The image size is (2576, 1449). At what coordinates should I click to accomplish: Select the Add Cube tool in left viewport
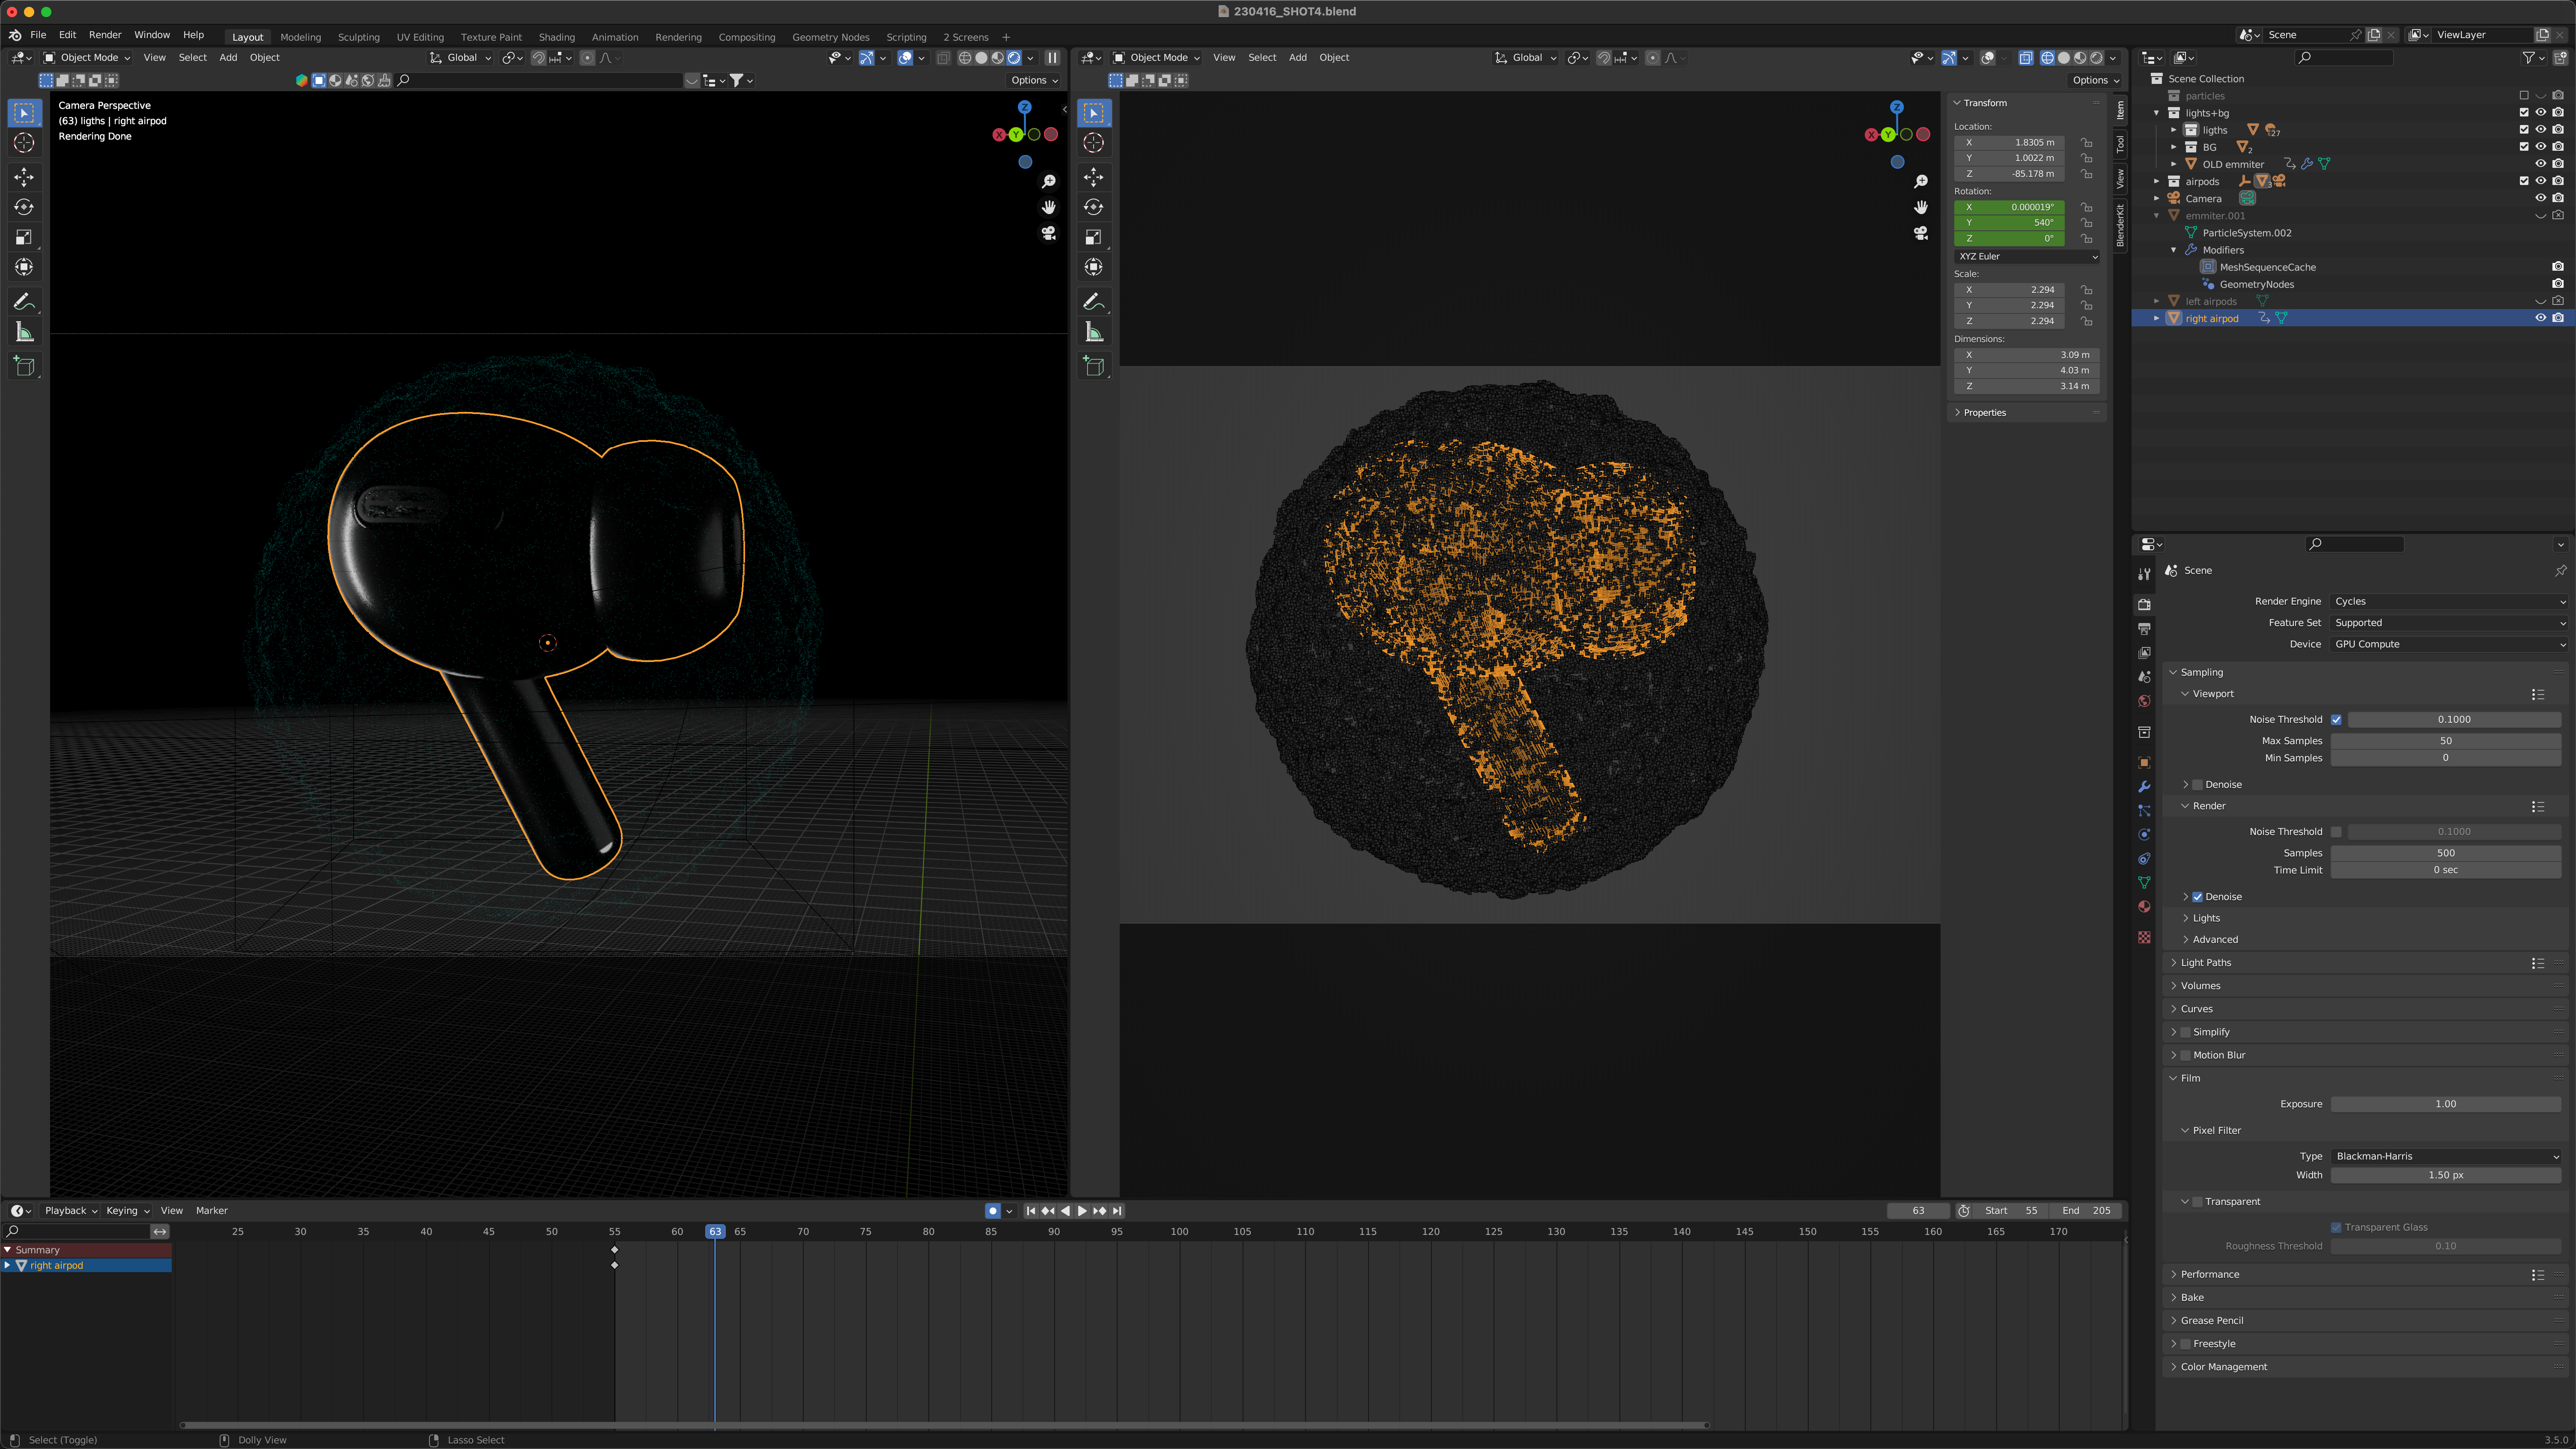pos(24,367)
